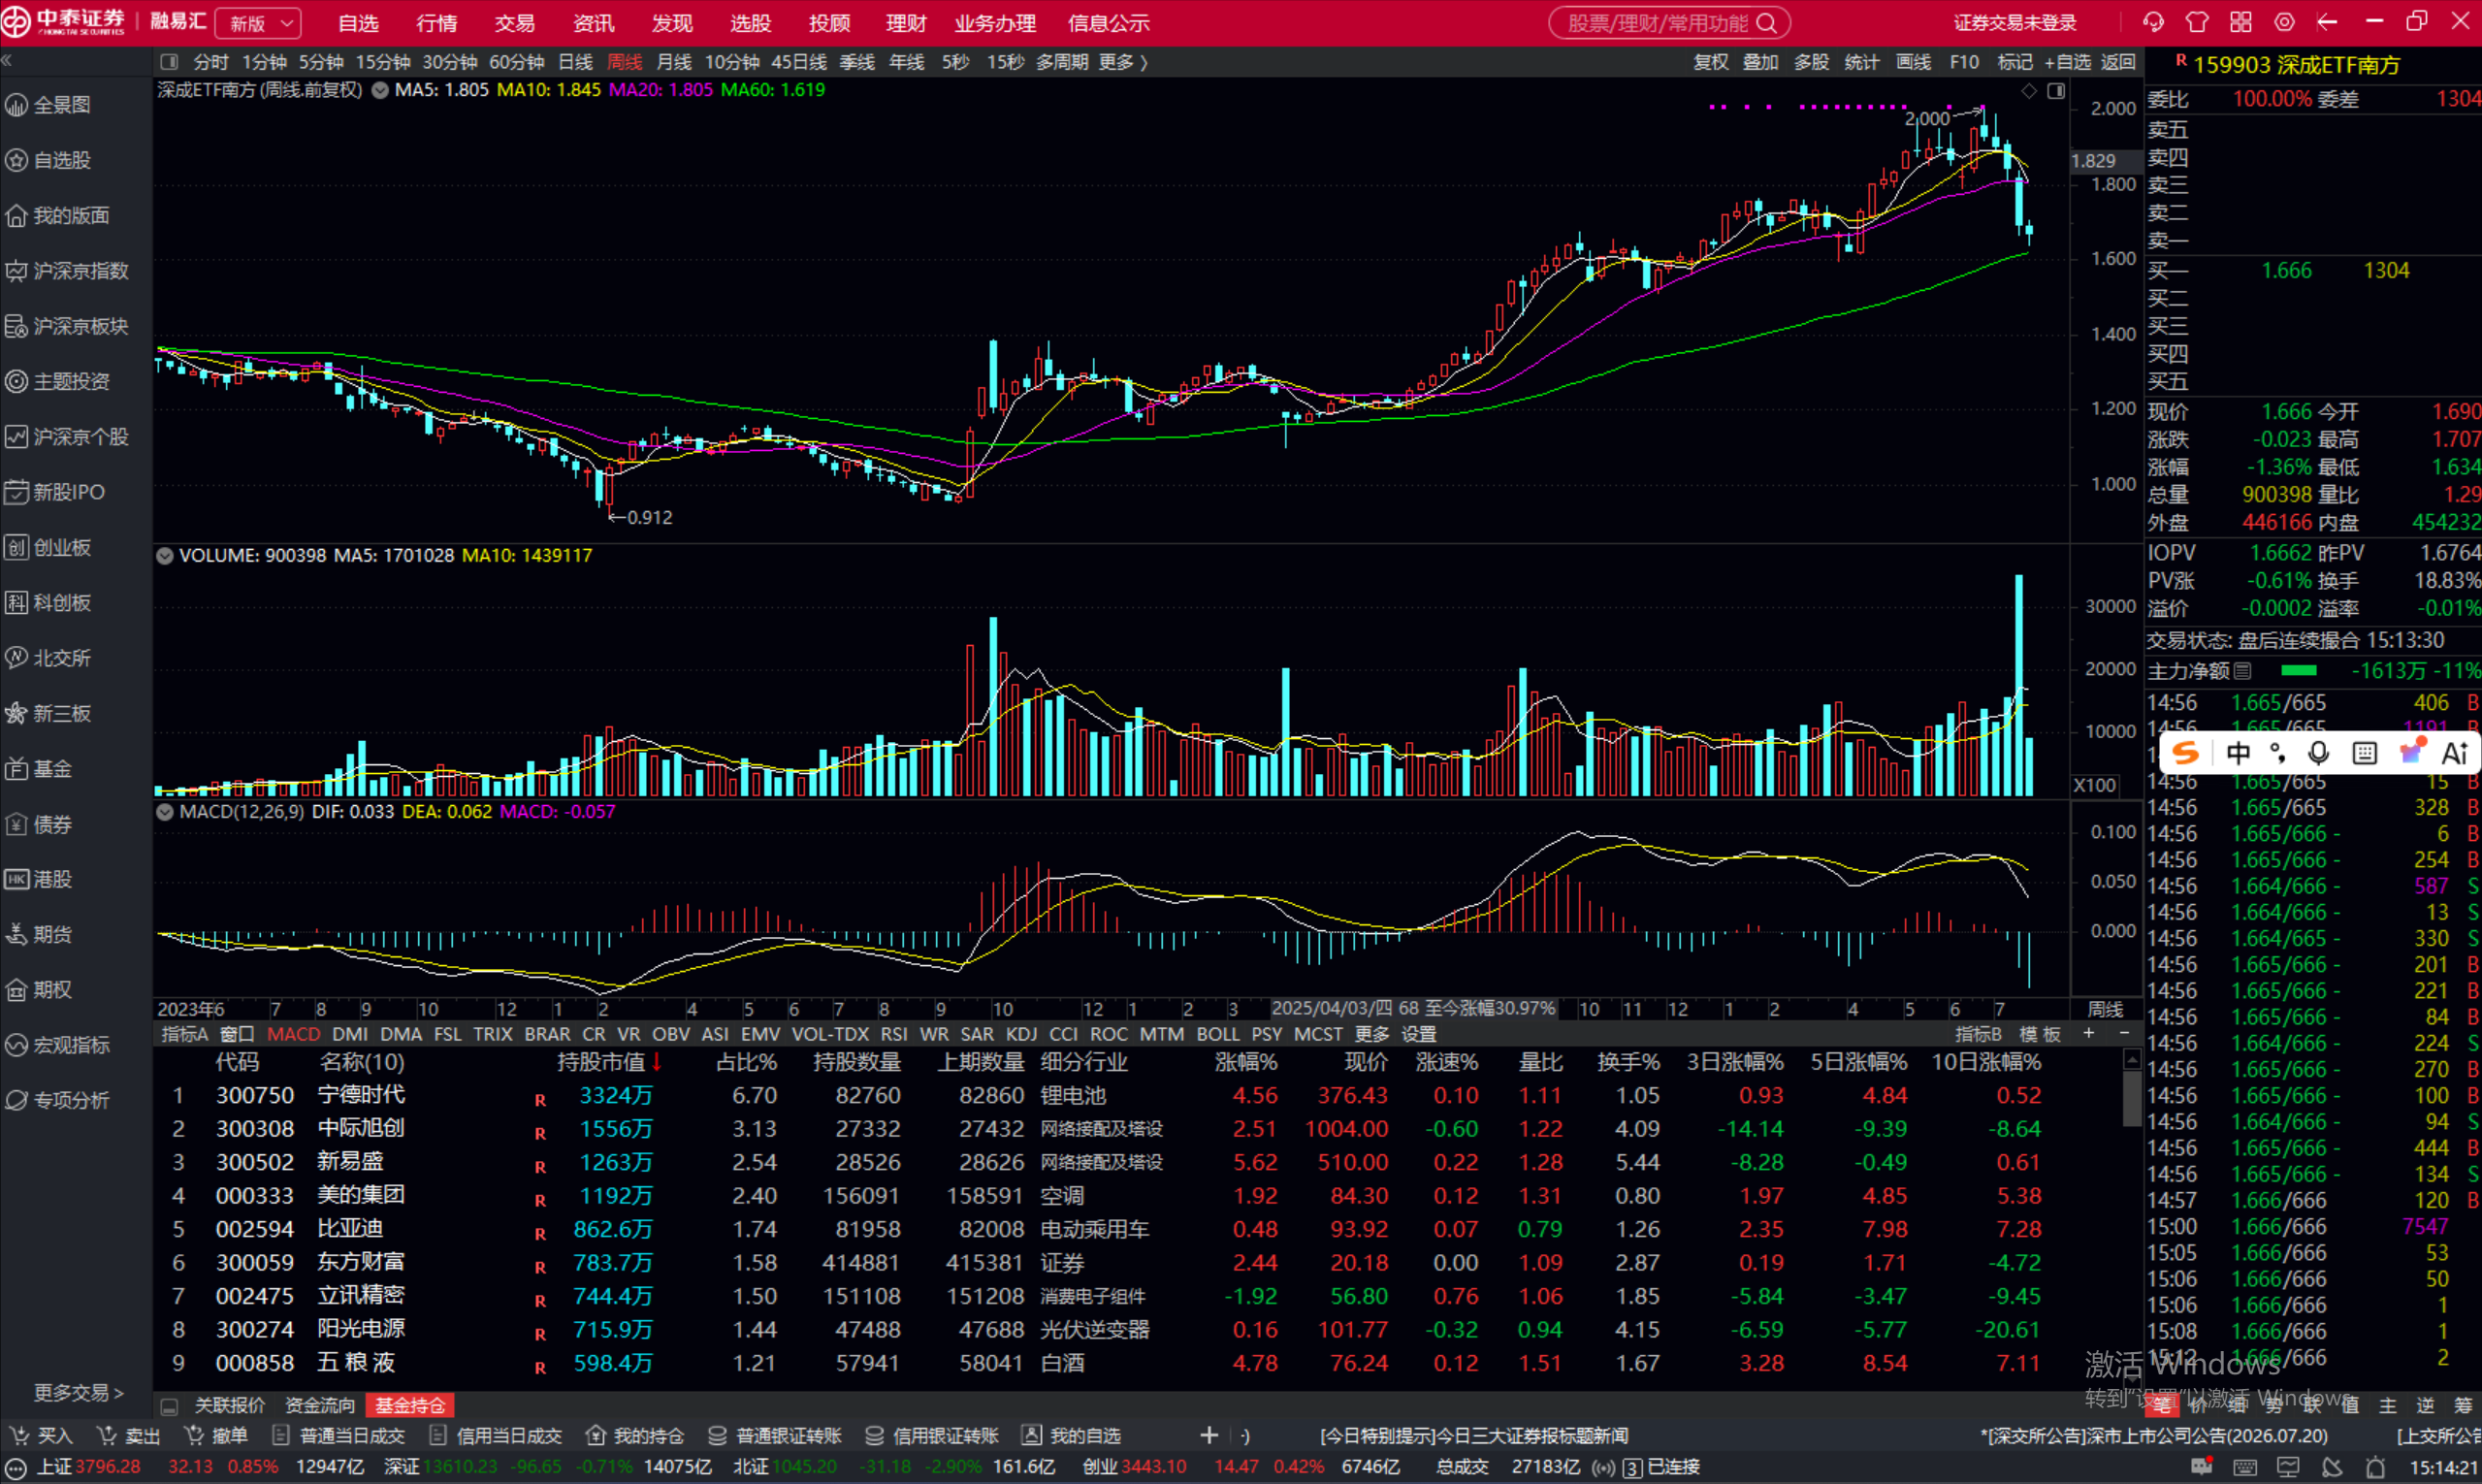Click the customer service headset icon
The width and height of the screenshot is (2482, 1484).
tap(2153, 22)
